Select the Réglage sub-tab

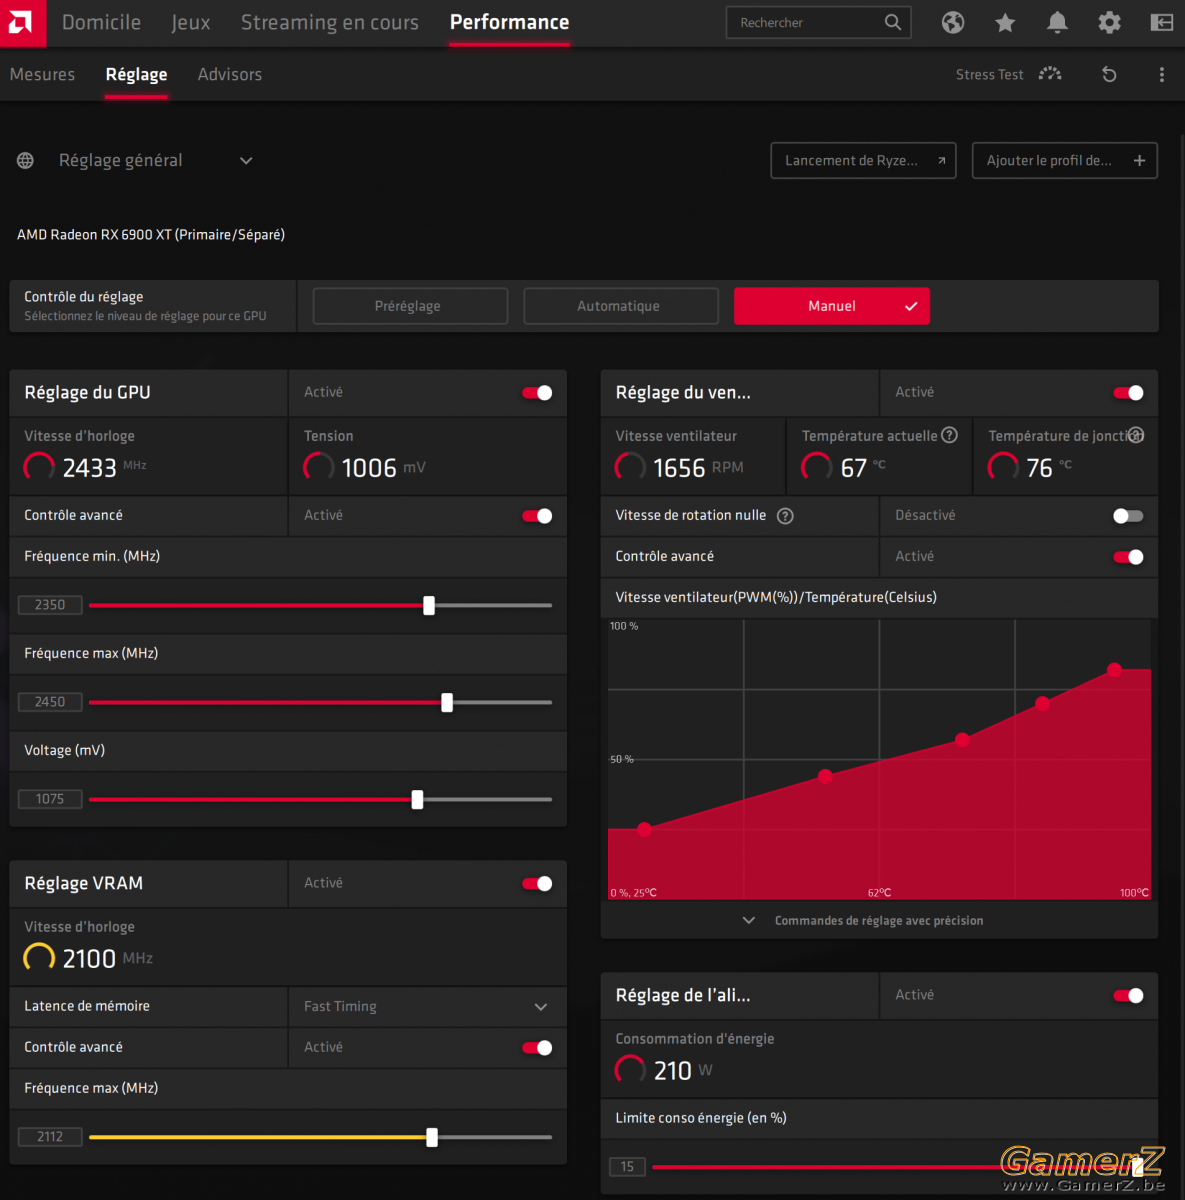(x=136, y=75)
